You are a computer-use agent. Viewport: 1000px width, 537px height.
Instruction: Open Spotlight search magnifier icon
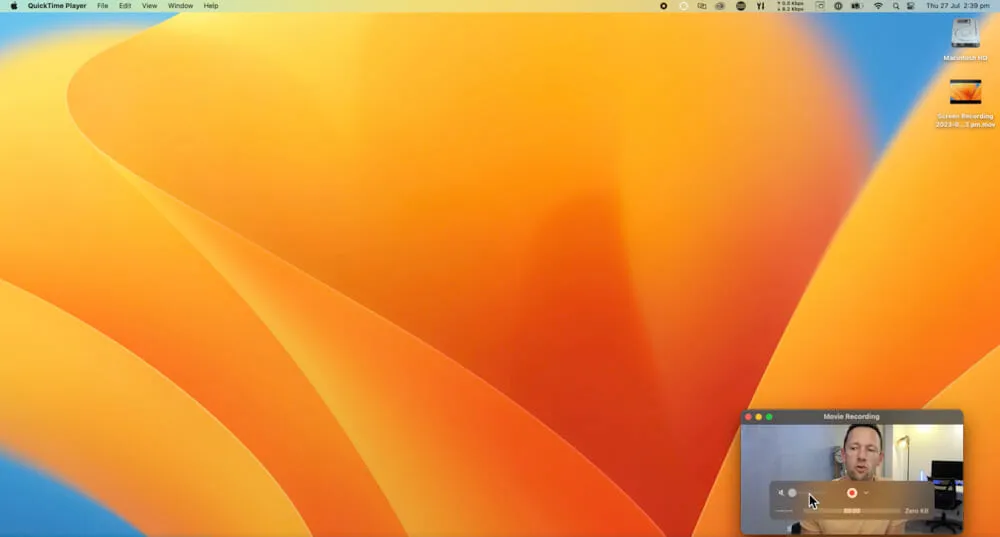tap(895, 6)
